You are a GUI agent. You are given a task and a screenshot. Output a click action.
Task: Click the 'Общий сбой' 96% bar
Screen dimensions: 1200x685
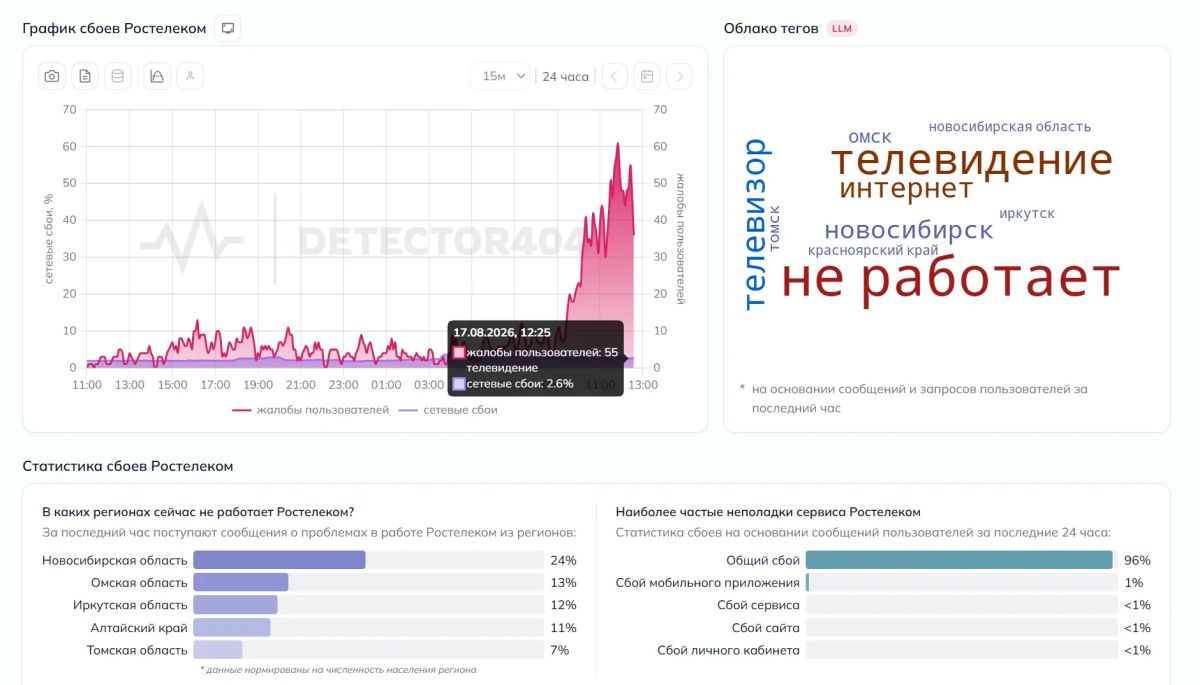(x=959, y=560)
